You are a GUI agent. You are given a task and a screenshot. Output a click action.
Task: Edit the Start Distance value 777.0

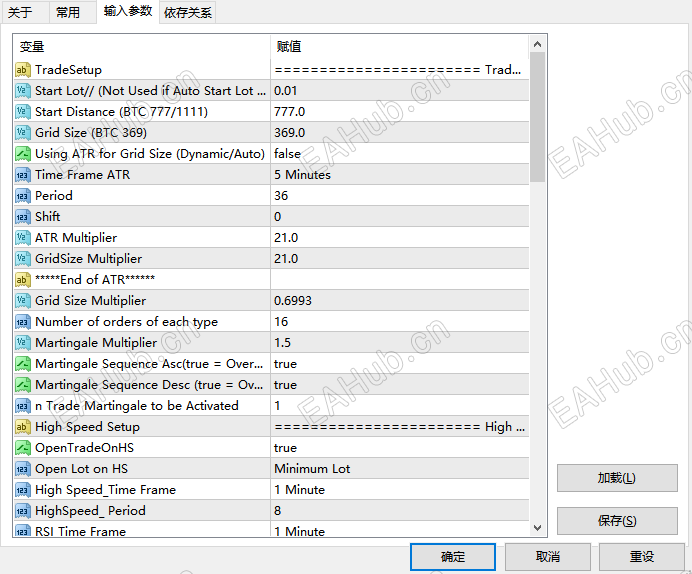(x=400, y=112)
